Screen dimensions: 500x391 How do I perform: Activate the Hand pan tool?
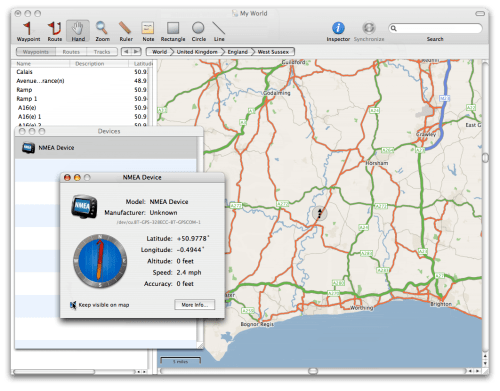(78, 31)
